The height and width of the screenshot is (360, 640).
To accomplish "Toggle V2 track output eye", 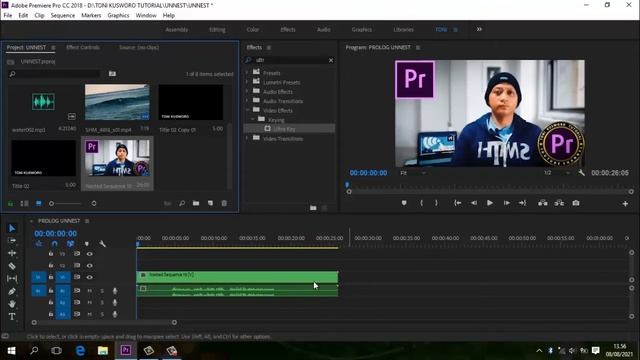I will tap(89, 266).
